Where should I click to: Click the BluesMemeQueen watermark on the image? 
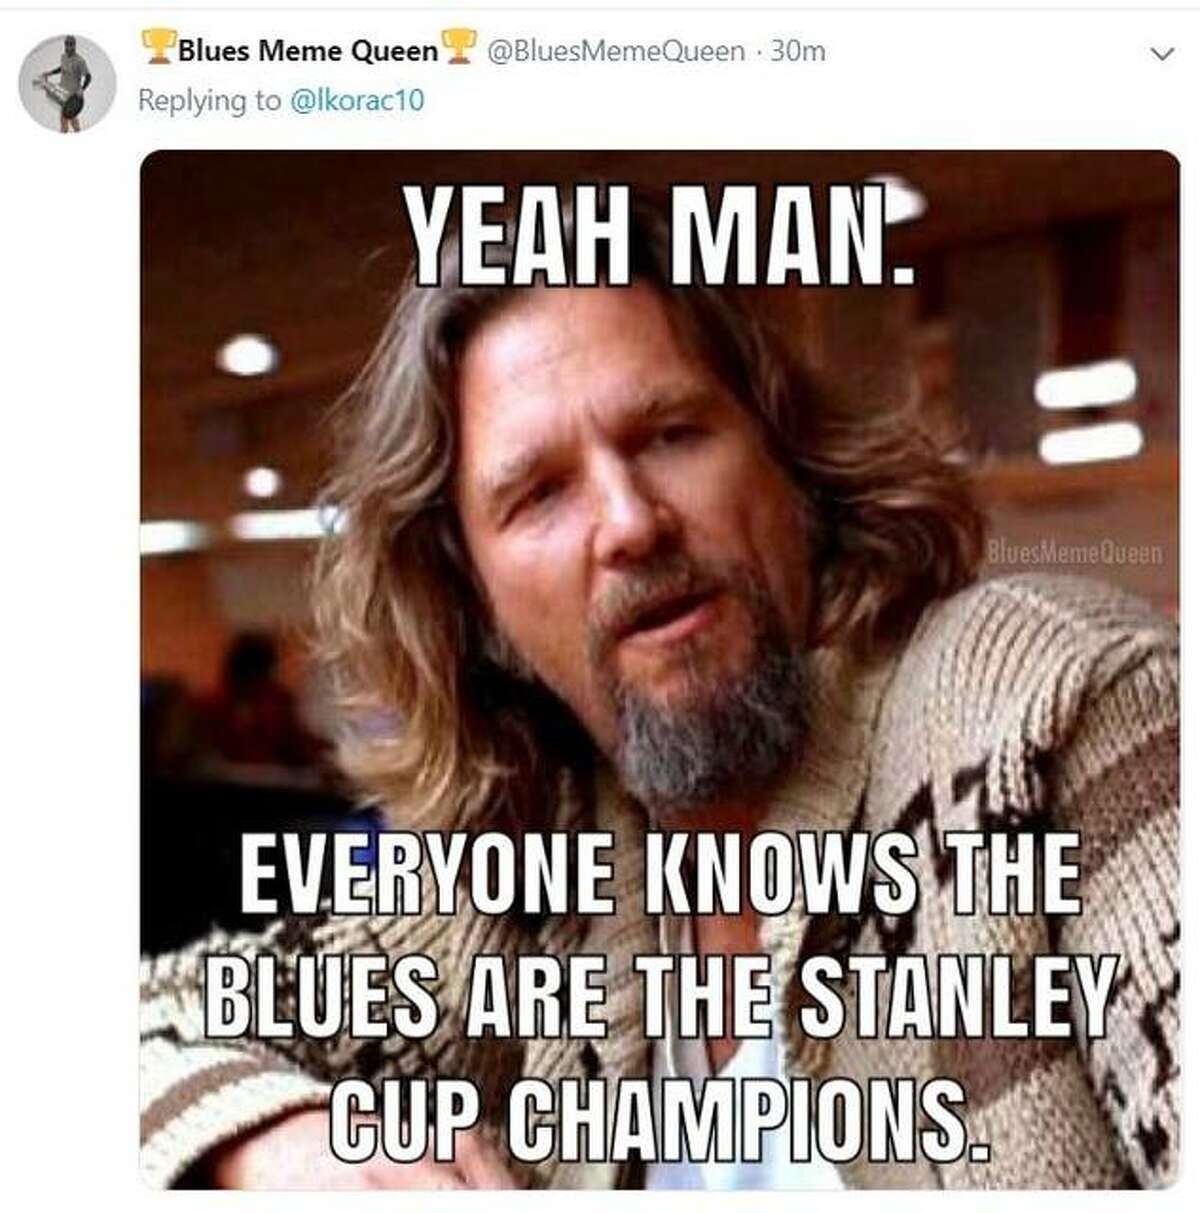(1074, 551)
